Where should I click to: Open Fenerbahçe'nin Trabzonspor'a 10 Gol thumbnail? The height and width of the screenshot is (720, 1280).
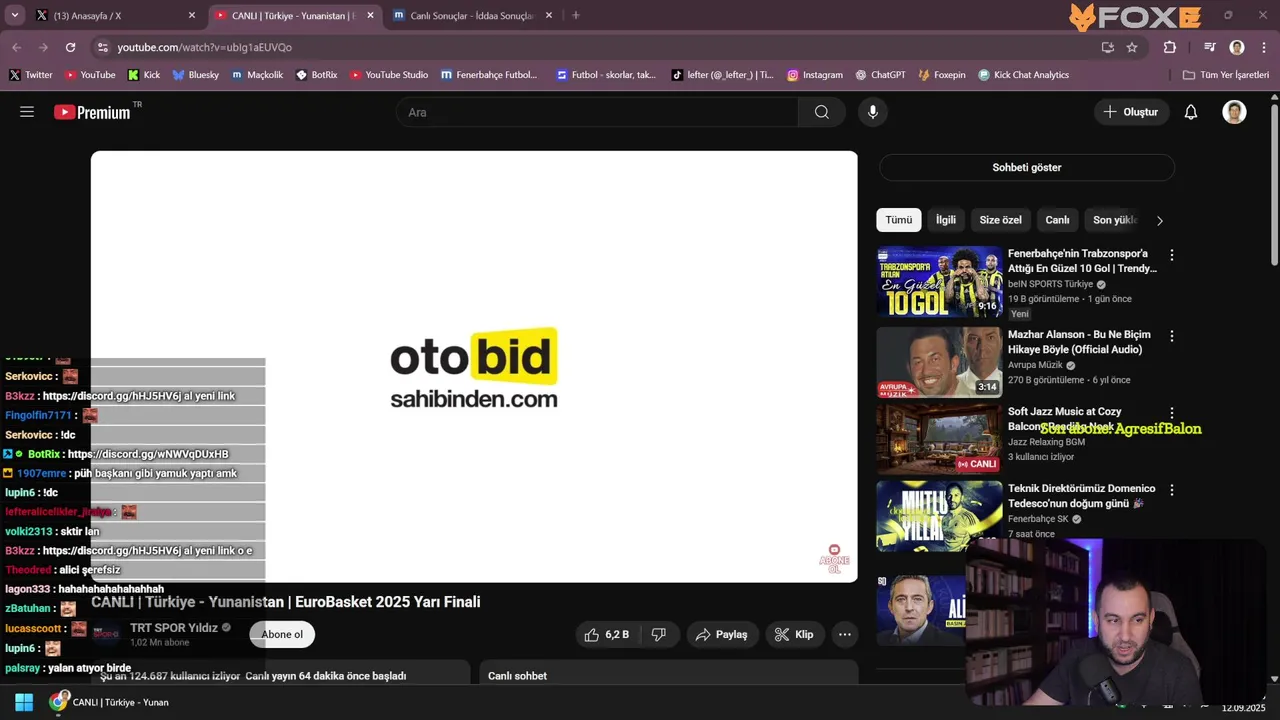click(x=939, y=281)
